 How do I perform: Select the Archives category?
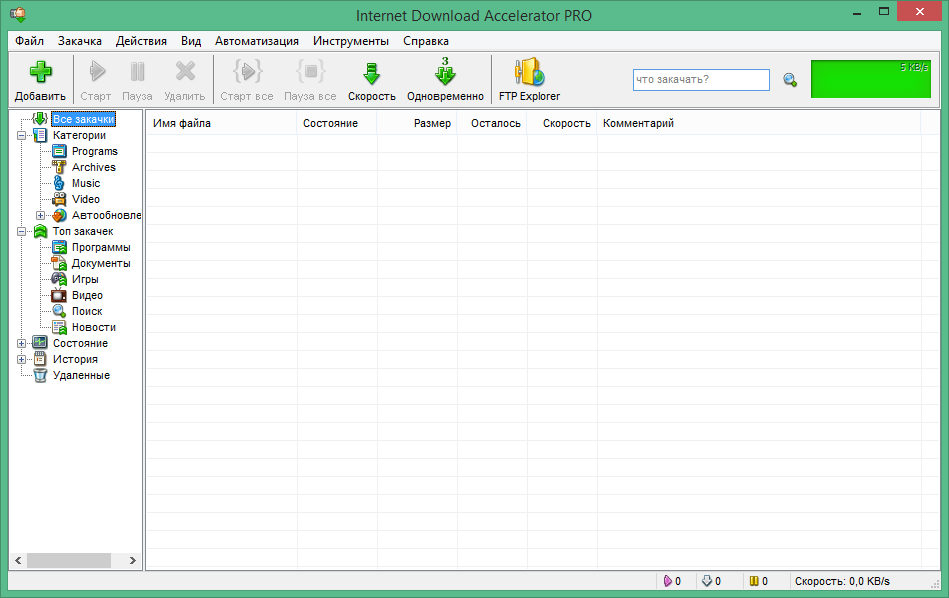pos(94,167)
